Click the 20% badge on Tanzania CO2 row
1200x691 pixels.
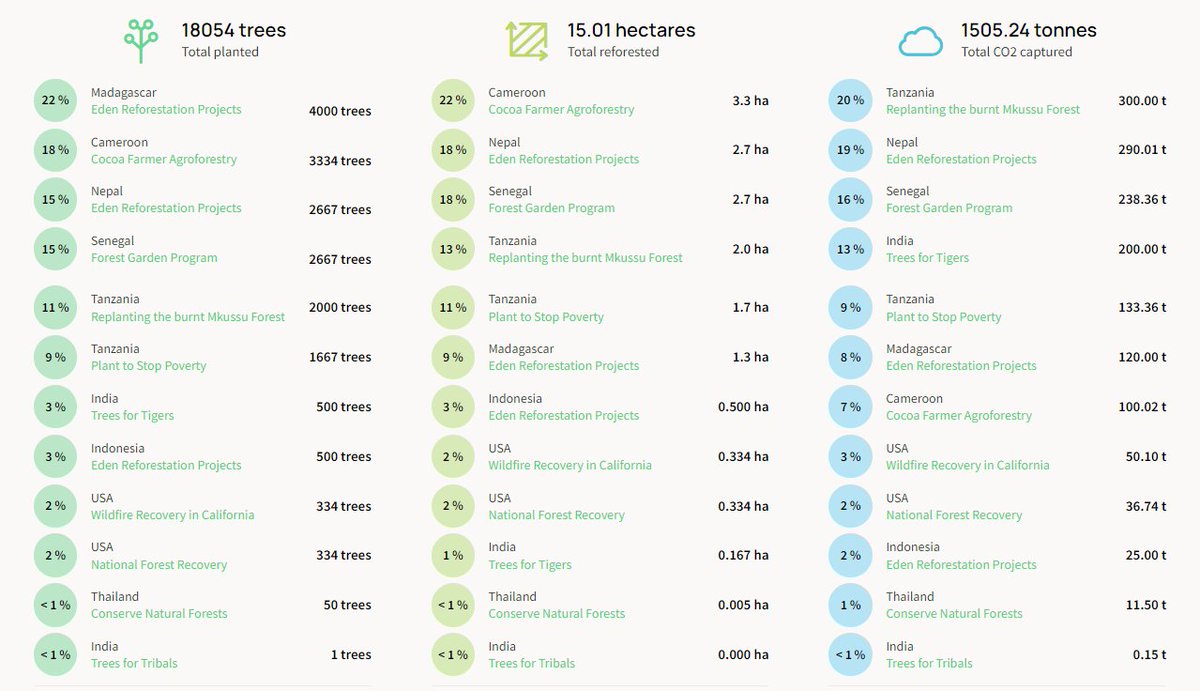click(x=851, y=100)
